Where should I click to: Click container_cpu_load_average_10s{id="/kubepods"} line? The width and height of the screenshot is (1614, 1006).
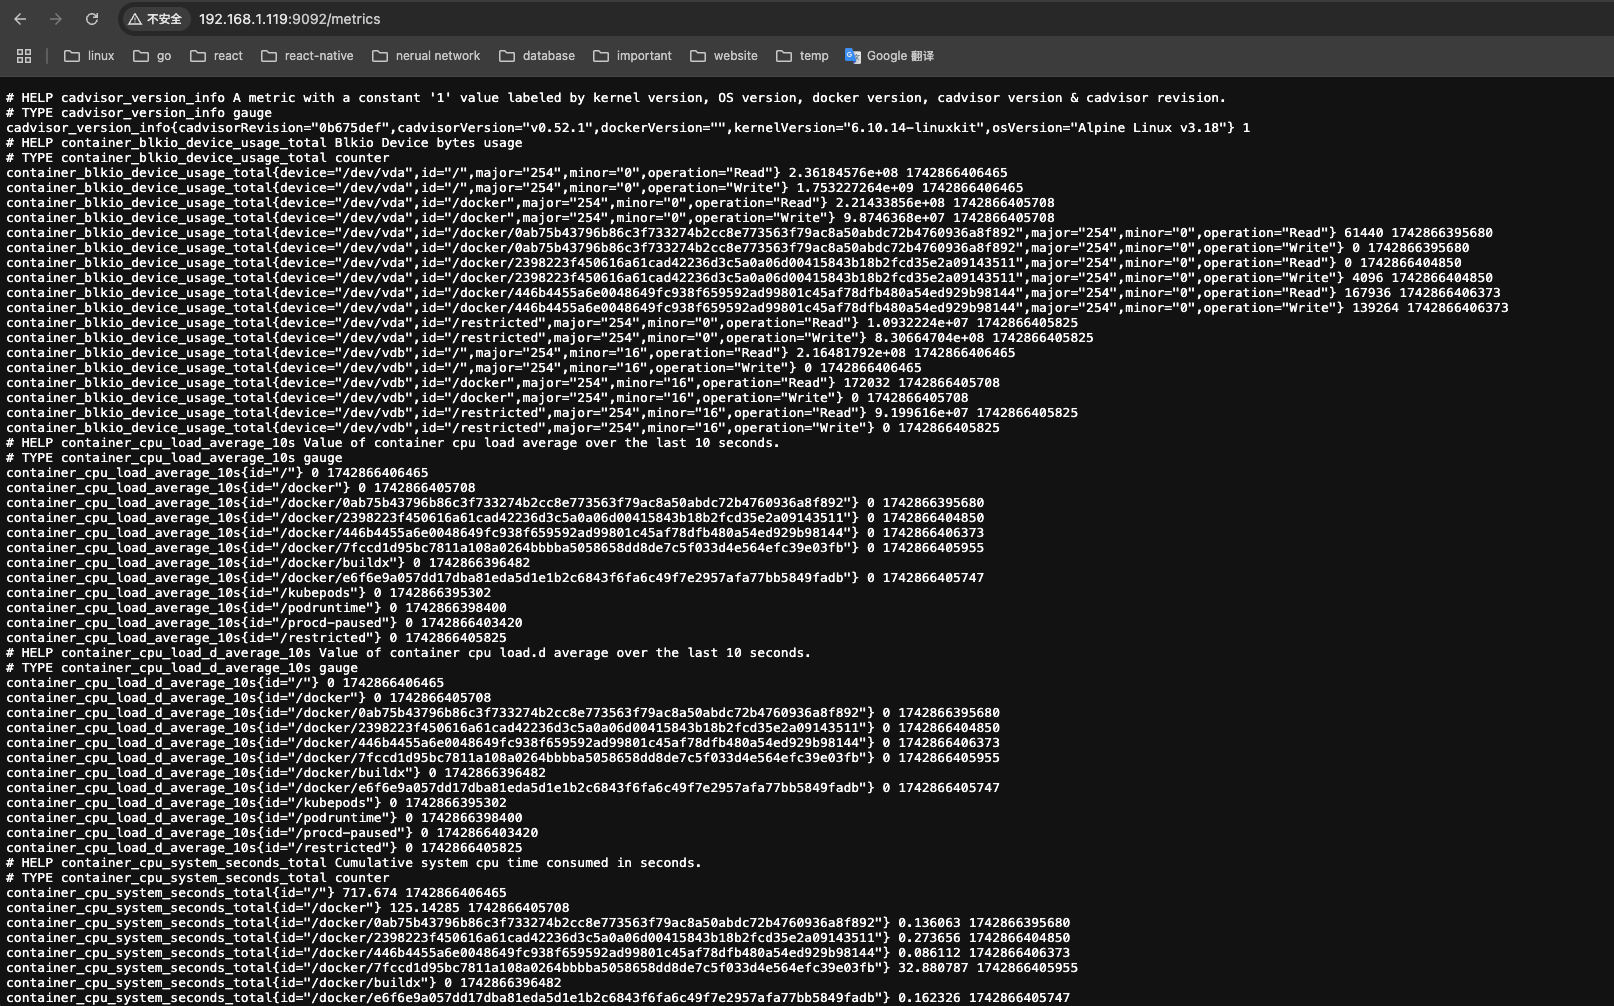[249, 593]
